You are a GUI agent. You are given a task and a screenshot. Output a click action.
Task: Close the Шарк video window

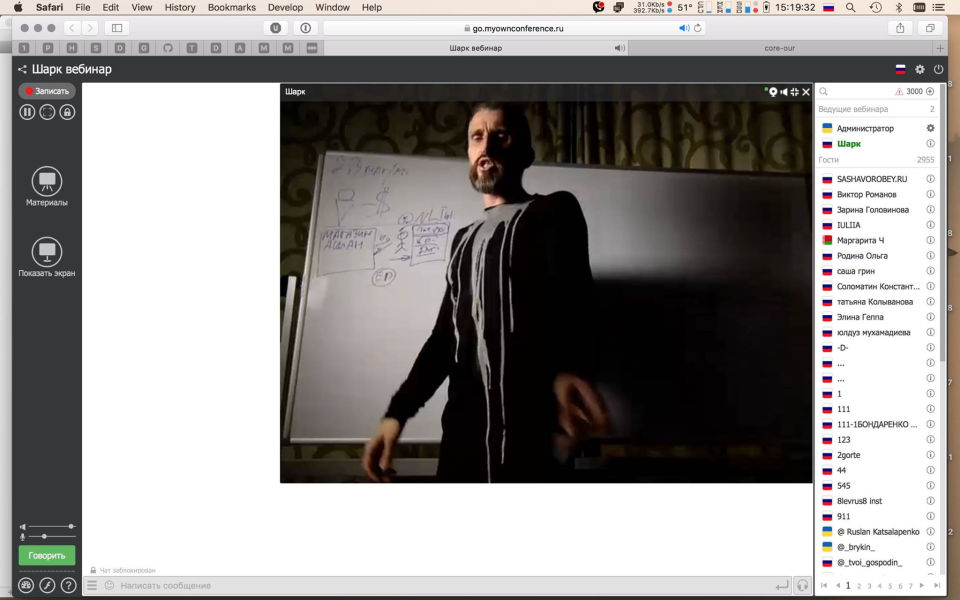click(x=806, y=92)
